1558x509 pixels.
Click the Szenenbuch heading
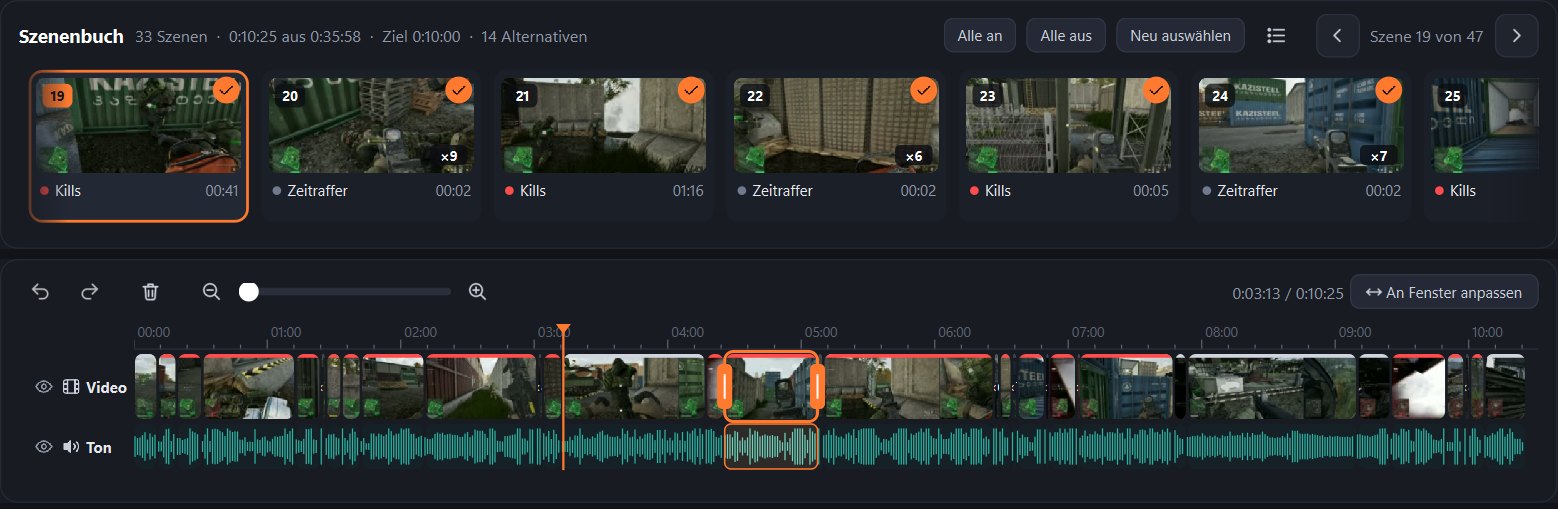[x=71, y=36]
